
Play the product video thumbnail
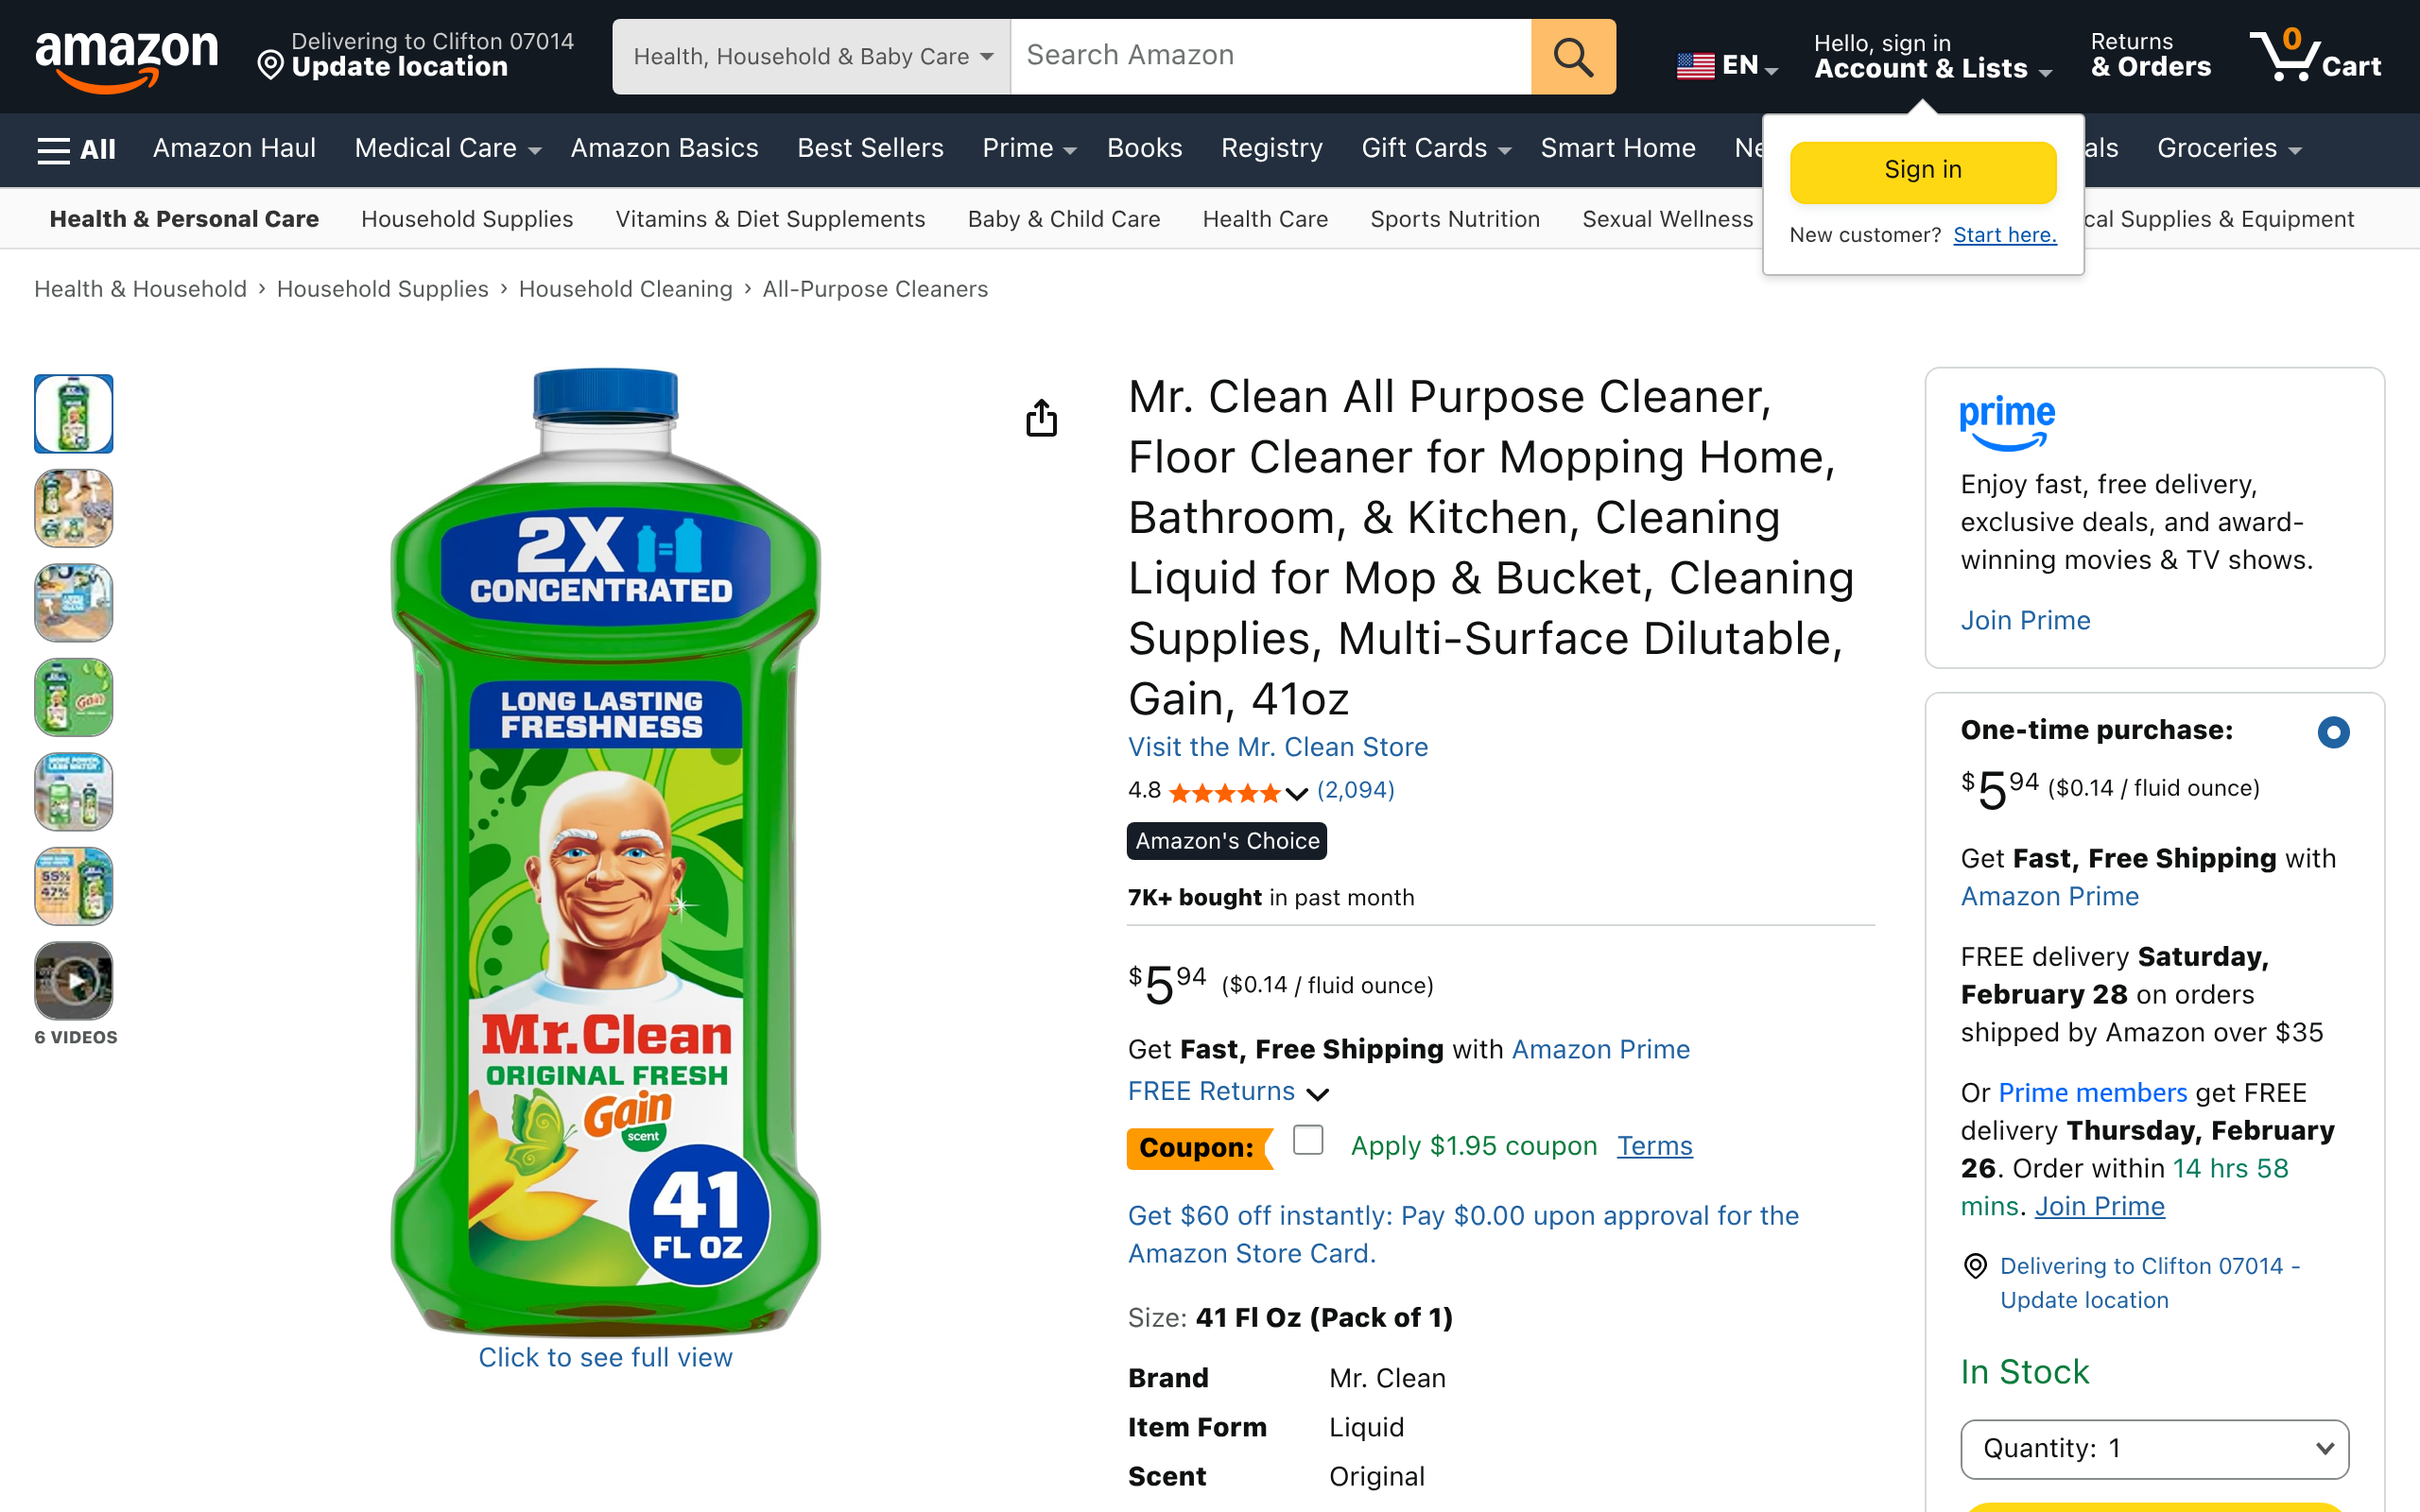click(74, 981)
